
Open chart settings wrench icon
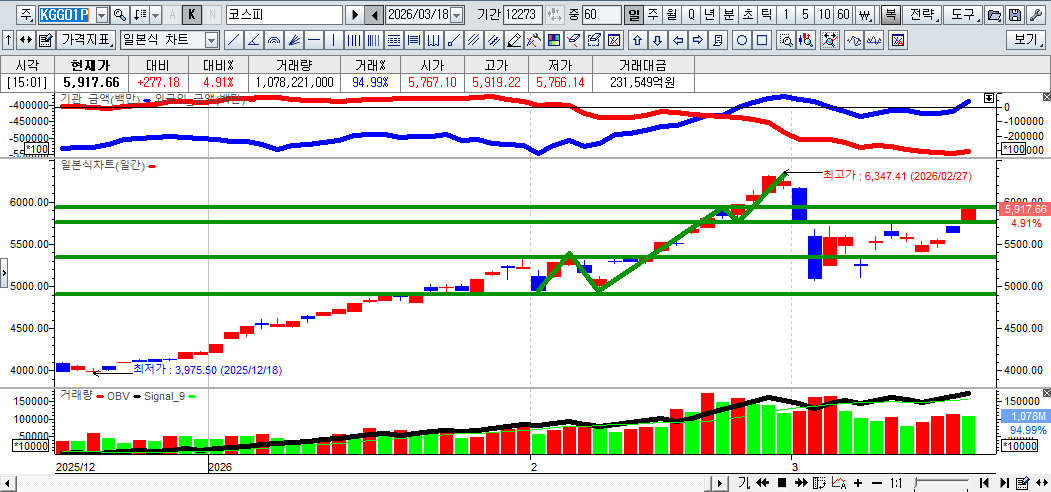pos(1035,15)
